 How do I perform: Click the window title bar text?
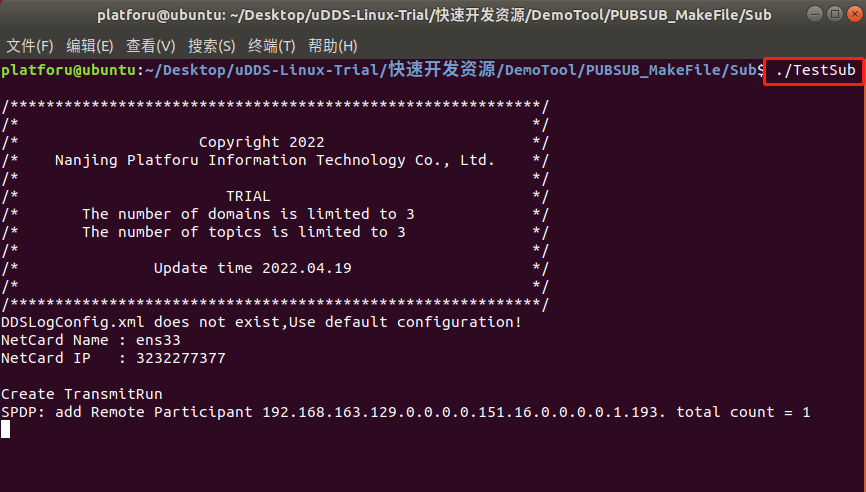(434, 15)
